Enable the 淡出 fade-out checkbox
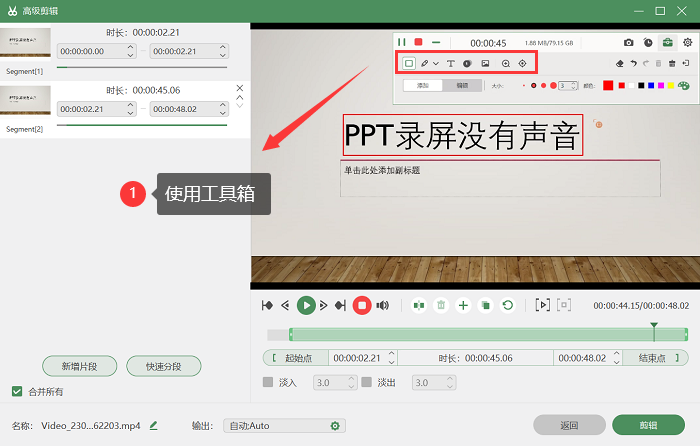Viewport: 700px width, 446px height. tap(367, 382)
